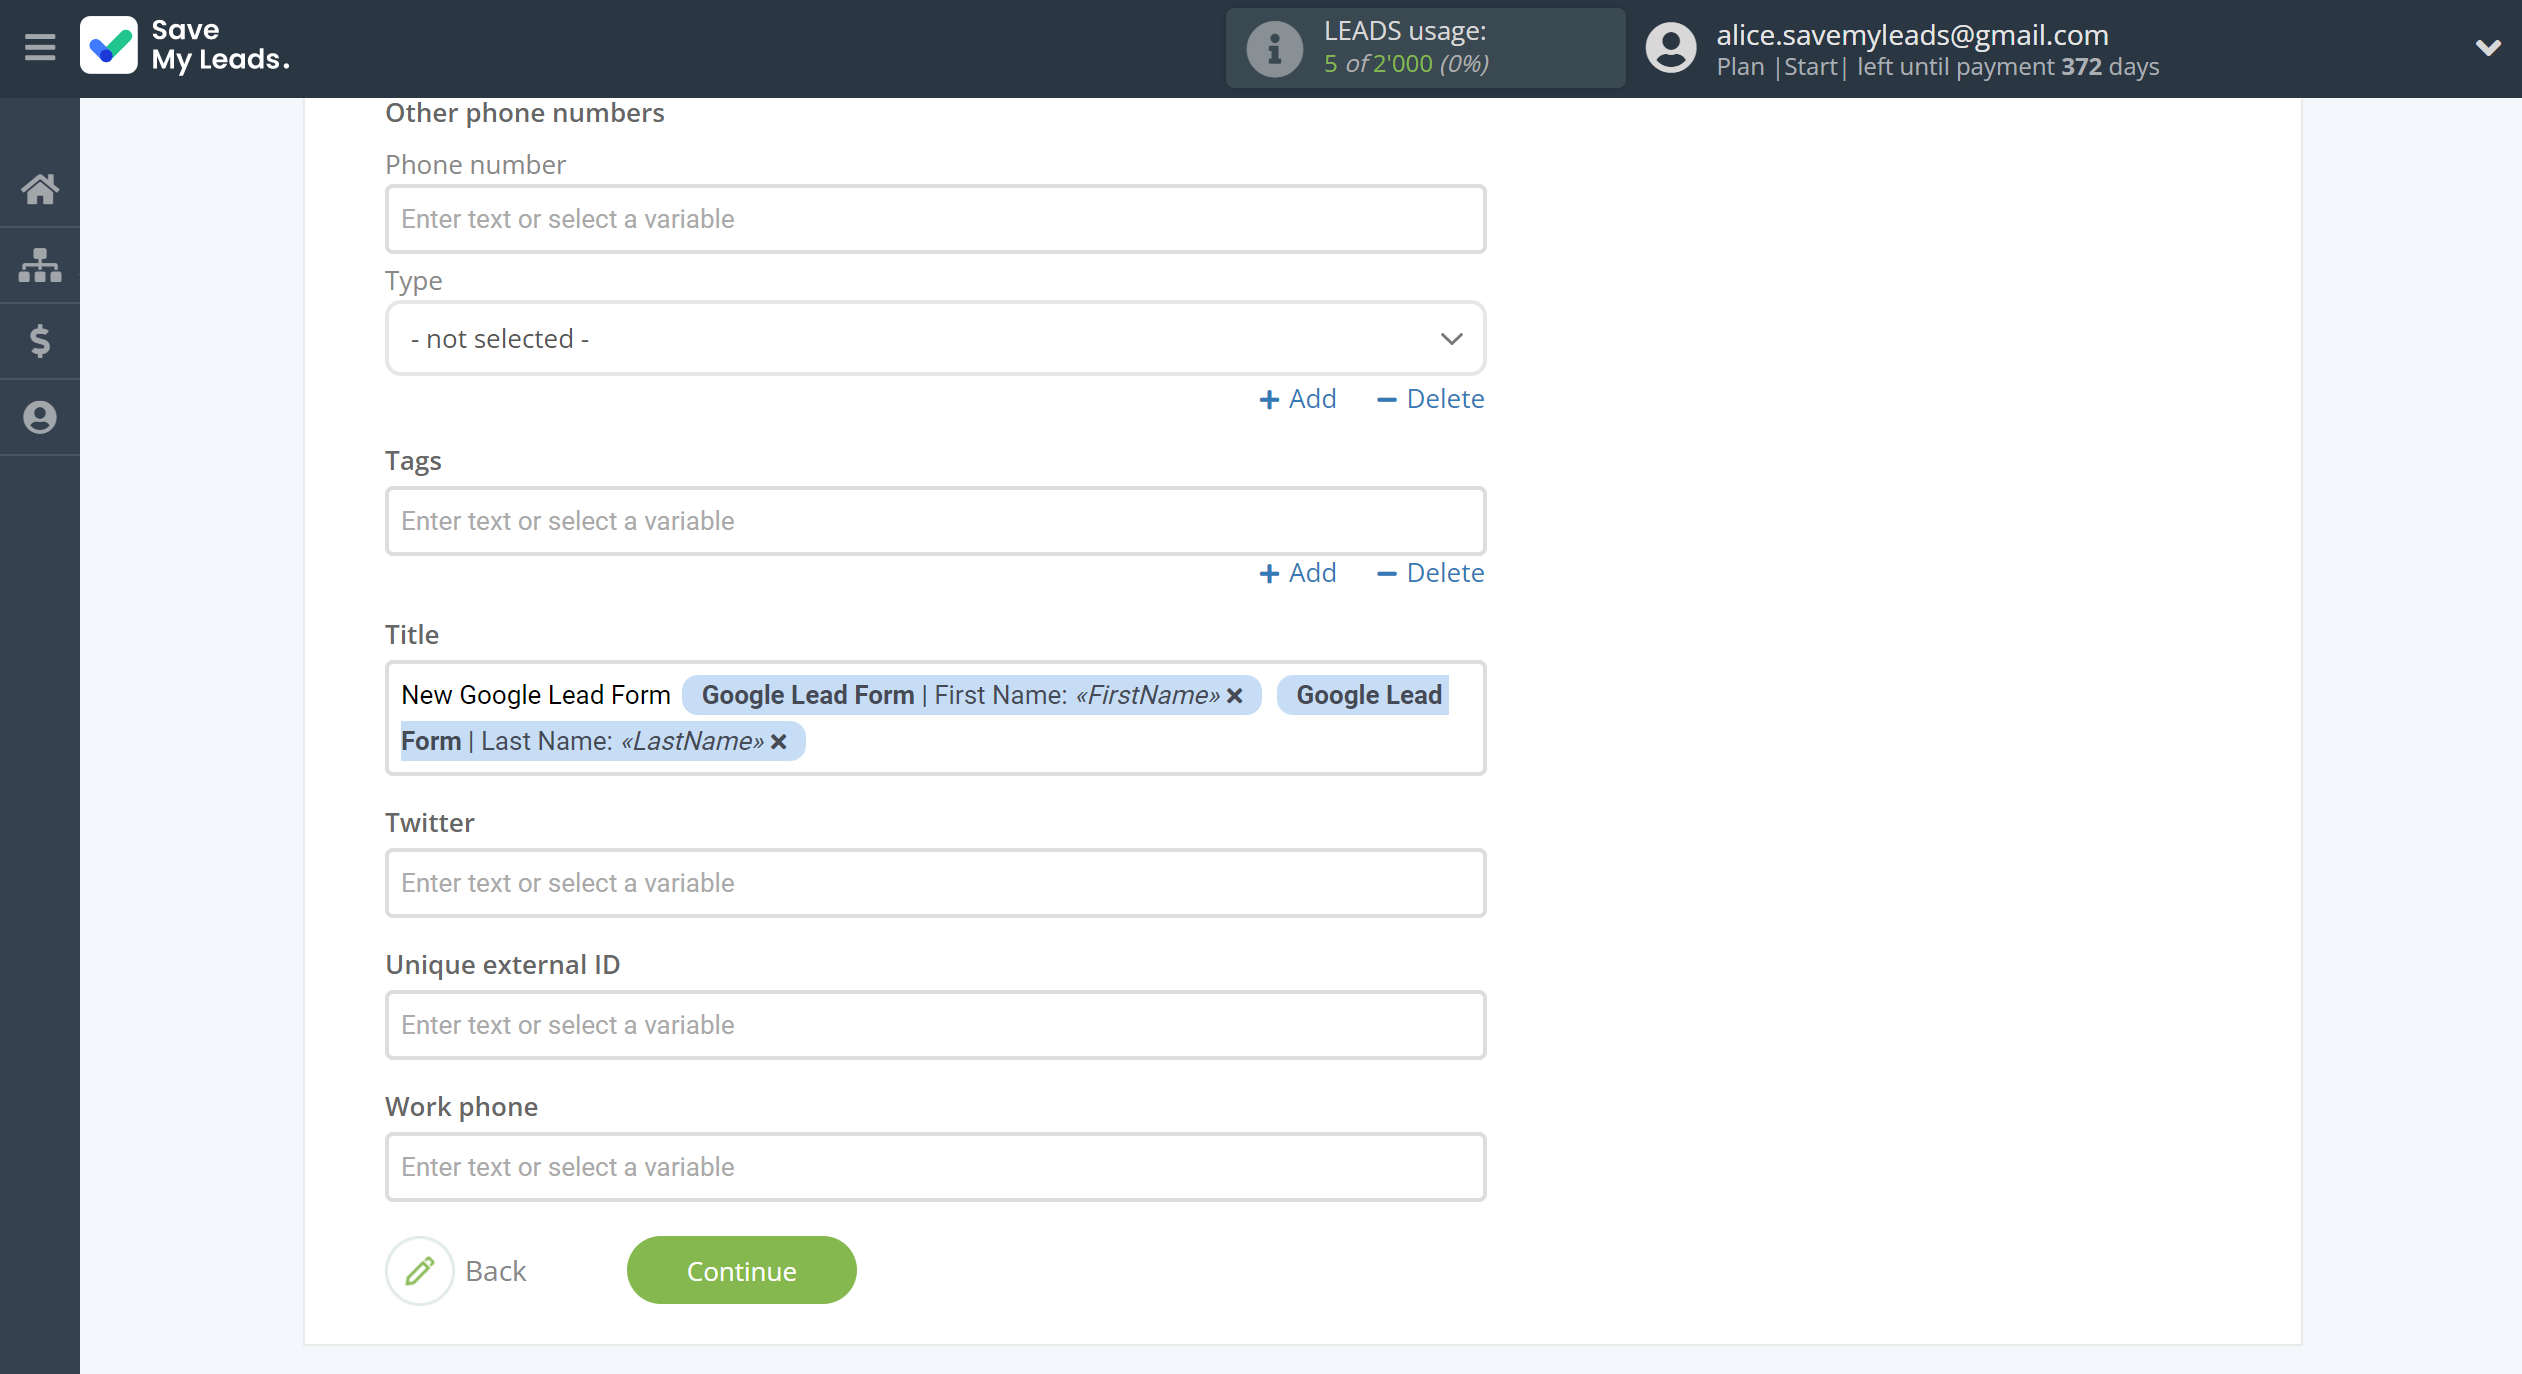This screenshot has height=1374, width=2522.
Task: Click Add under Tags field
Action: tap(1297, 573)
